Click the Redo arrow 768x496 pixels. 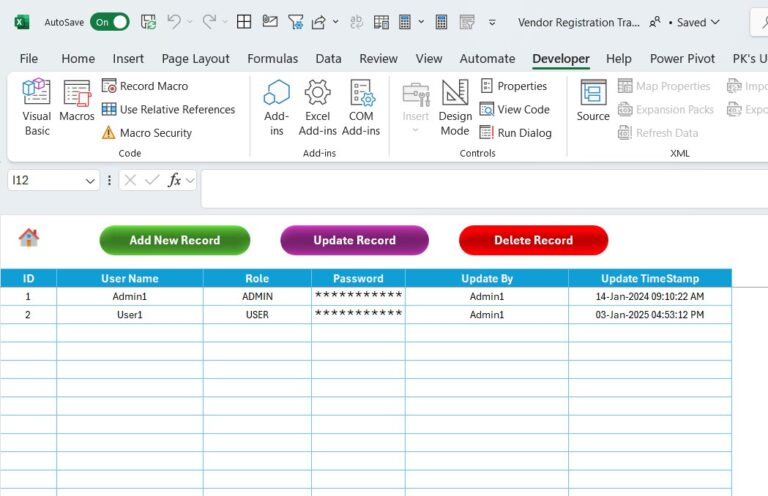(x=209, y=22)
